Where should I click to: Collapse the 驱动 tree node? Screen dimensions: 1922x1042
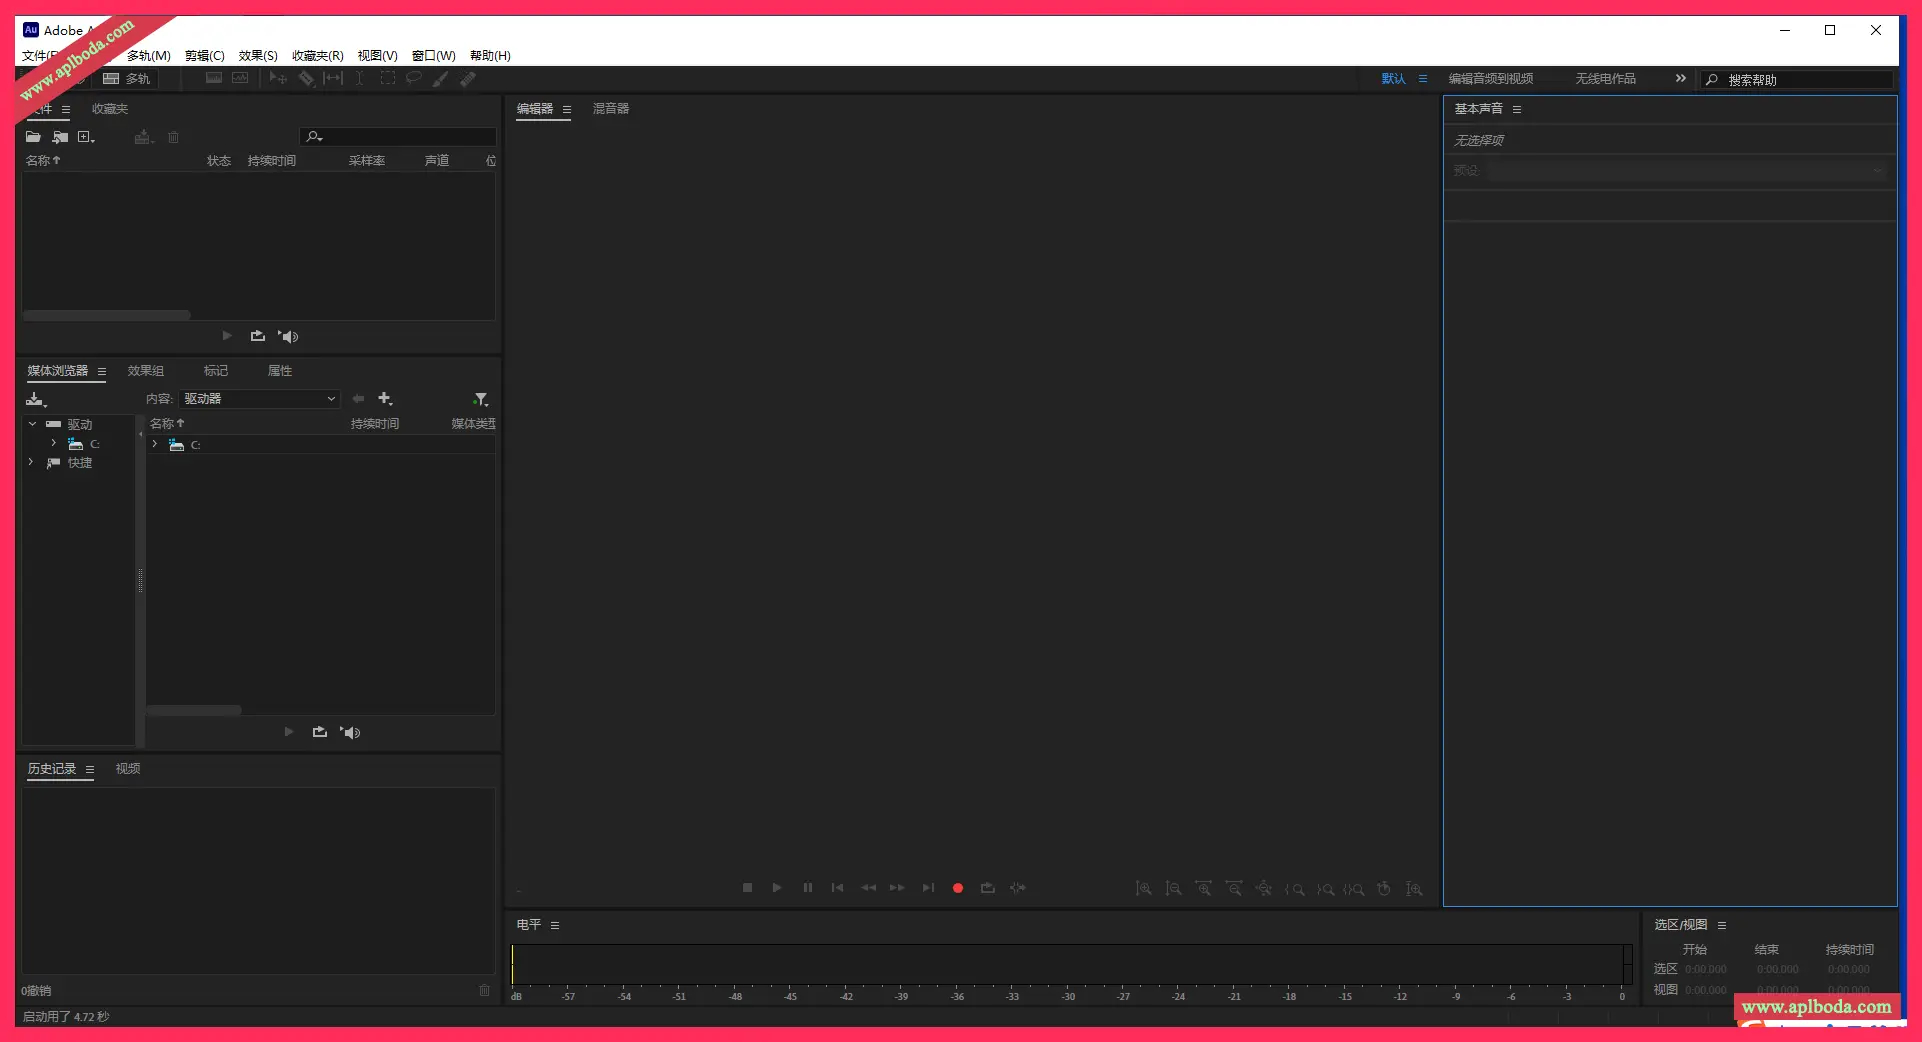(x=32, y=424)
